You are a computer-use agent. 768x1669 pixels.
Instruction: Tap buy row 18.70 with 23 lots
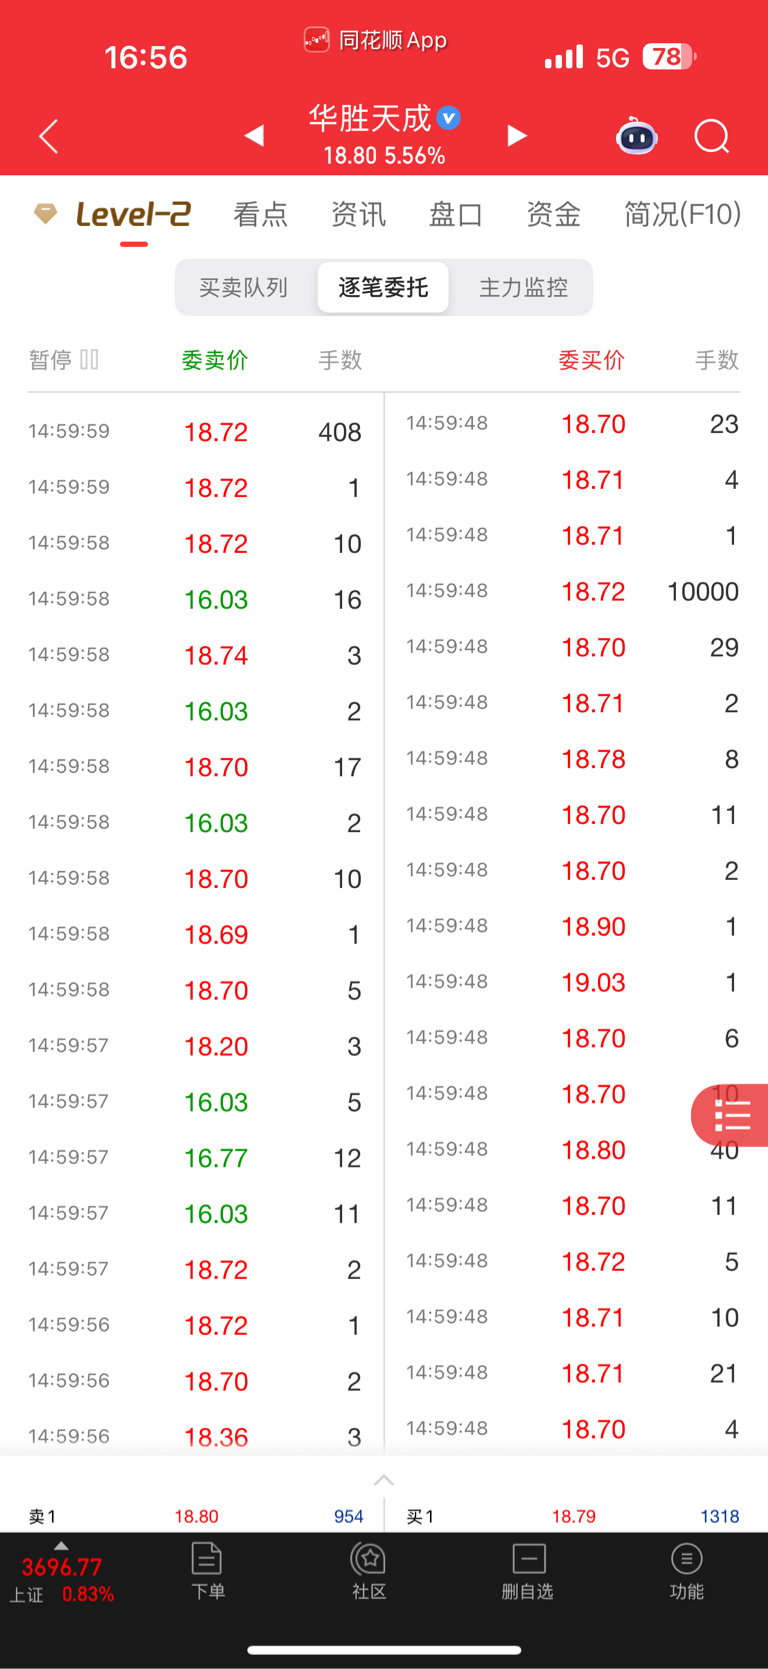coord(572,424)
